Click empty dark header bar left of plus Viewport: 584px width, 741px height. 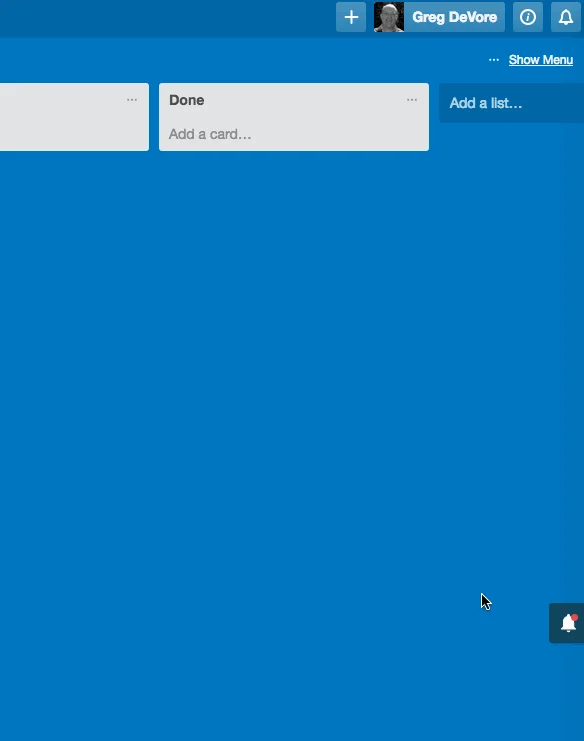[x=165, y=17]
